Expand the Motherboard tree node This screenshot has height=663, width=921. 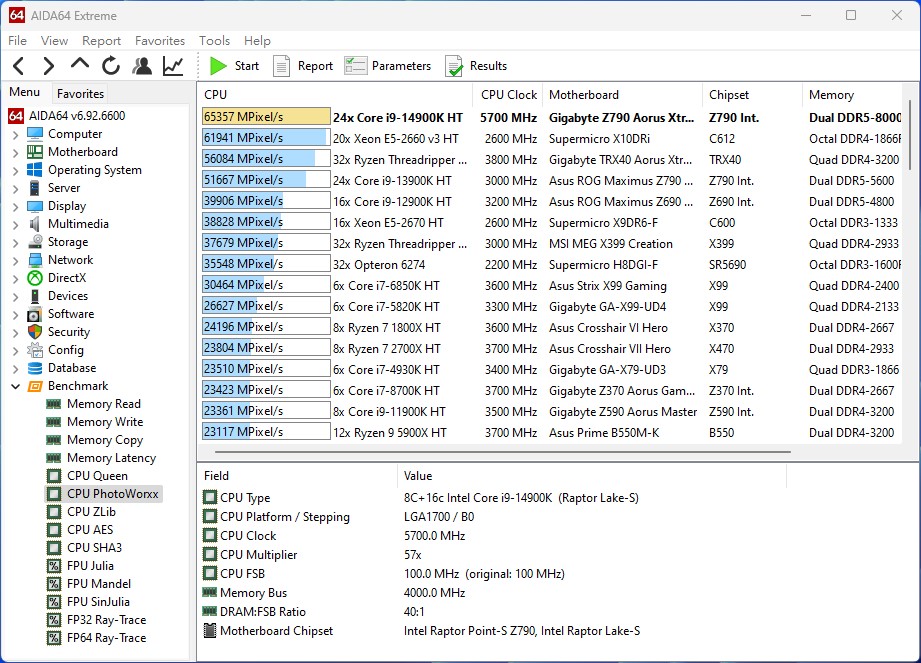pos(15,152)
